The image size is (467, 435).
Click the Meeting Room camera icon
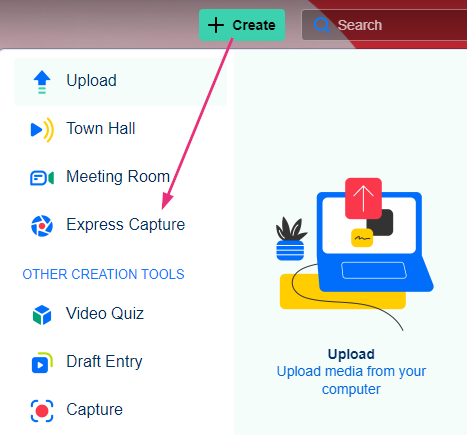(42, 178)
